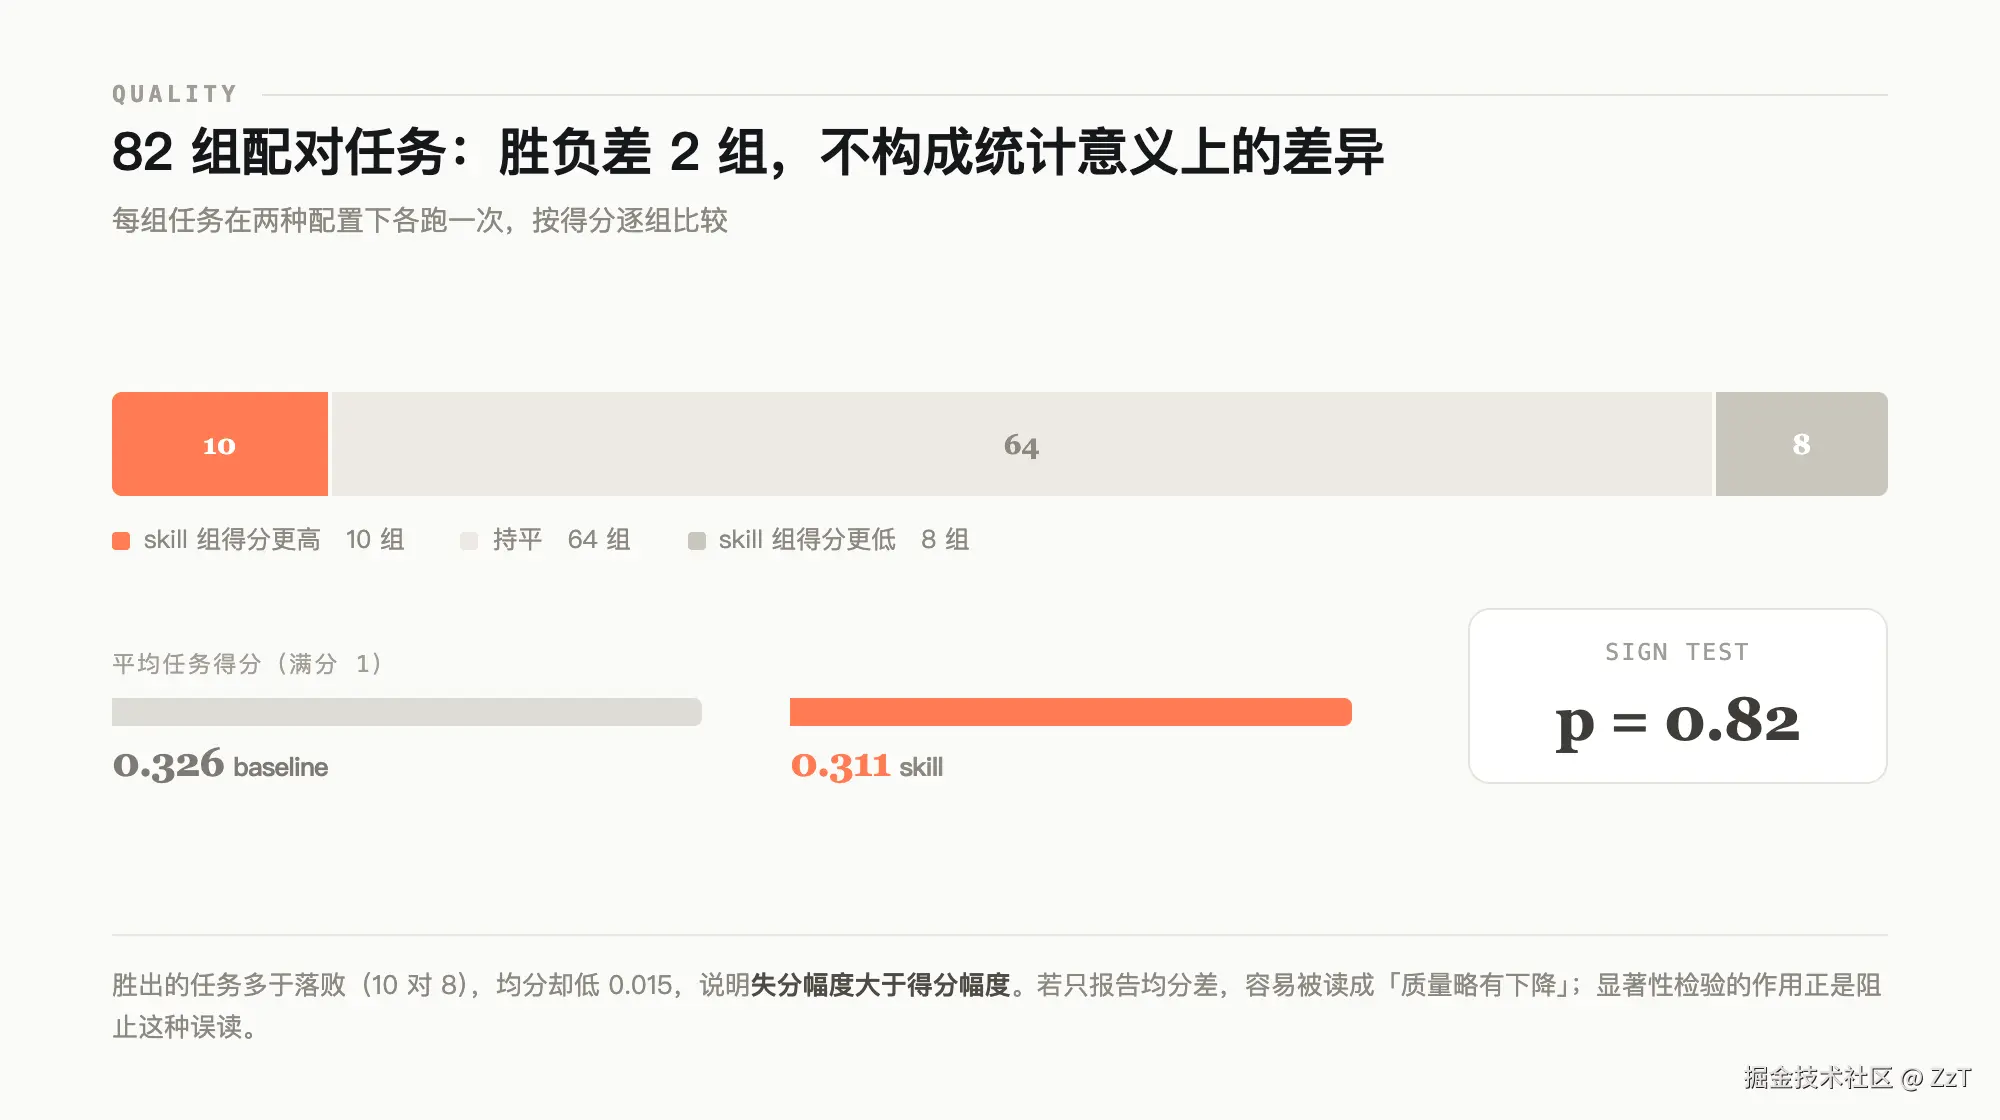The image size is (2000, 1120).
Task: Click the orange skill average score bar
Action: [1071, 712]
